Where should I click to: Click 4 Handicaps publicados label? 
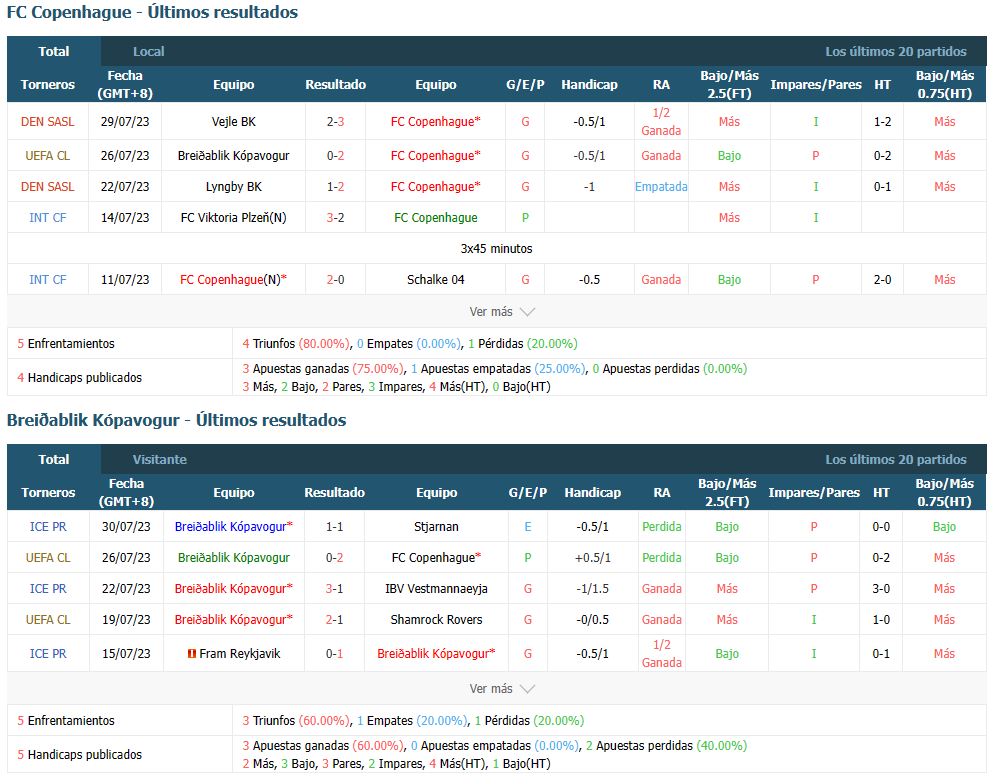80,378
